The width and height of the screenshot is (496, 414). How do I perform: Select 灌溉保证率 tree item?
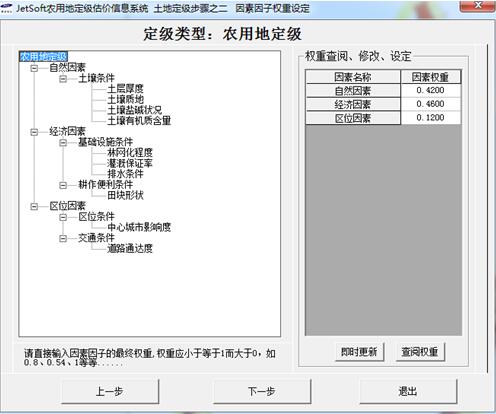pos(130,163)
